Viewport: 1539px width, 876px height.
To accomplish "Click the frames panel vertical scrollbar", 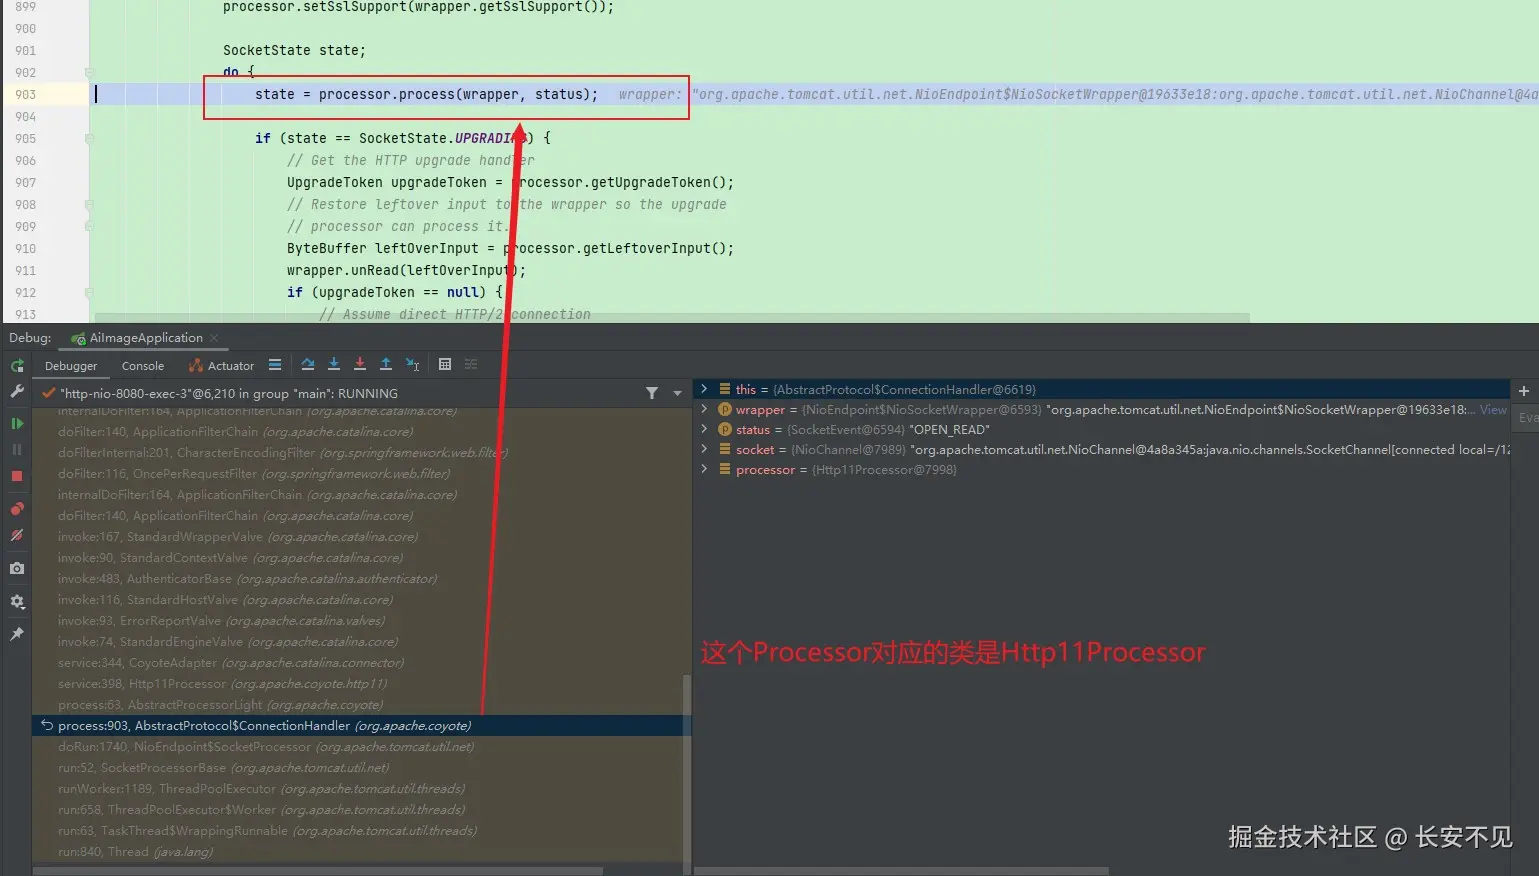I will [x=687, y=768].
